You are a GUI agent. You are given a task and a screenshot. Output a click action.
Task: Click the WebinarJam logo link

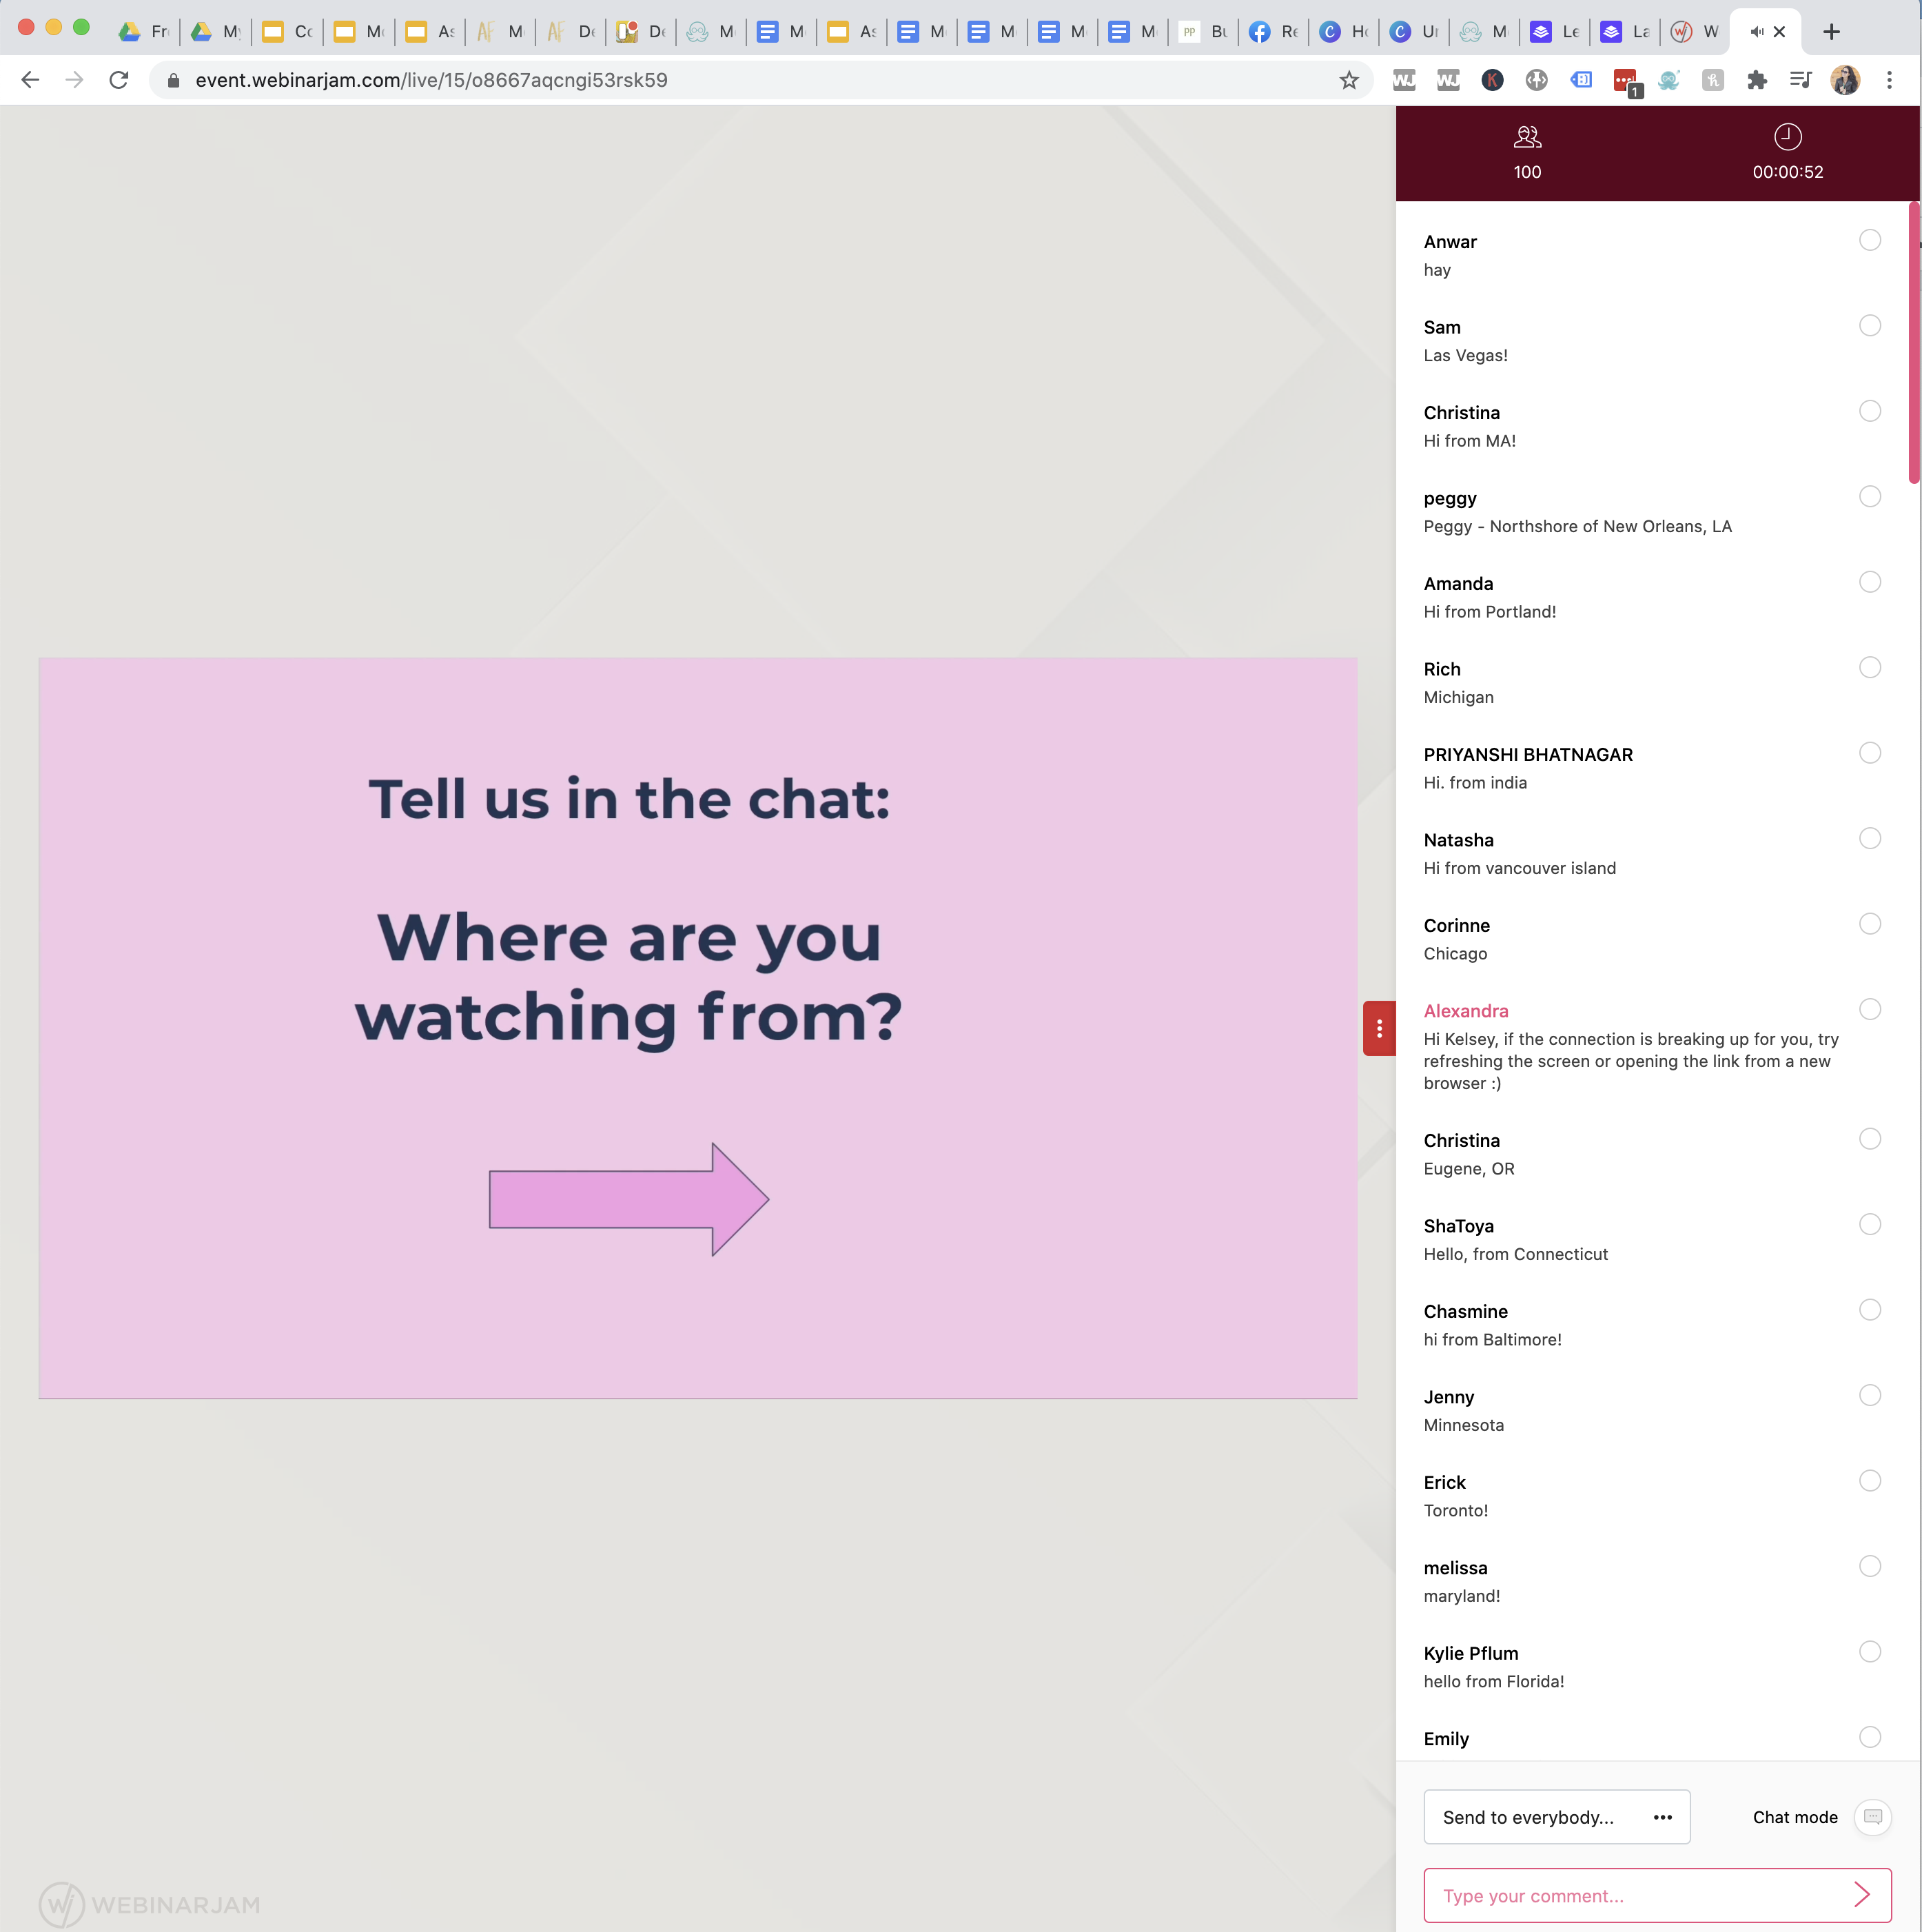point(150,1904)
